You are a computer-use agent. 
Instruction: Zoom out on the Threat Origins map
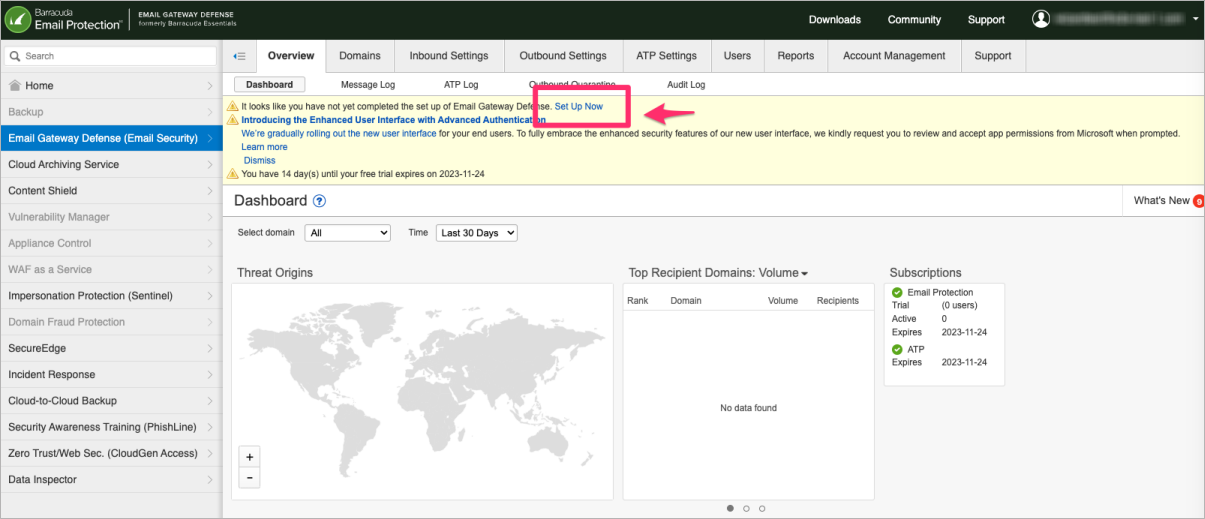(250, 478)
